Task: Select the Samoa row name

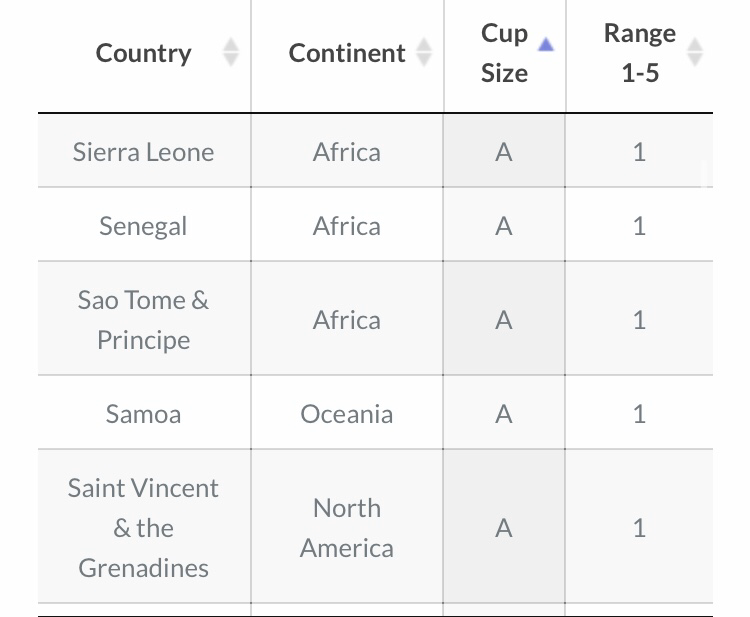Action: [143, 414]
